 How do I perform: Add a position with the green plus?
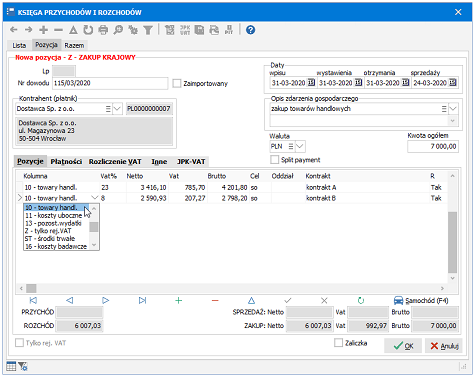(179, 300)
